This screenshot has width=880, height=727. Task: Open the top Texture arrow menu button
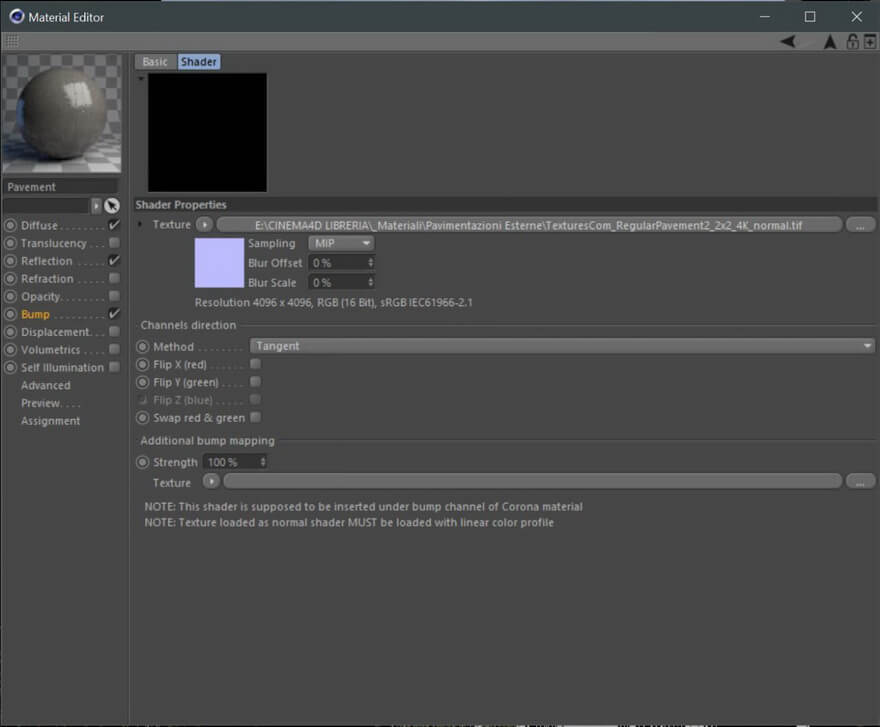(x=204, y=225)
